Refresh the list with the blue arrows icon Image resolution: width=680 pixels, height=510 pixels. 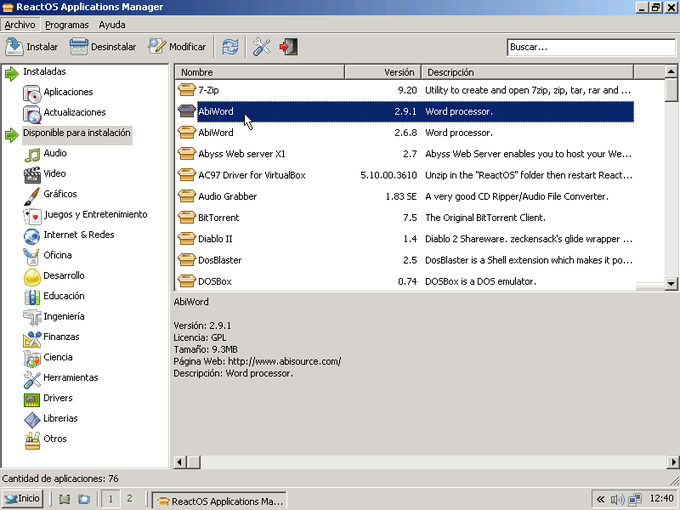pos(230,47)
